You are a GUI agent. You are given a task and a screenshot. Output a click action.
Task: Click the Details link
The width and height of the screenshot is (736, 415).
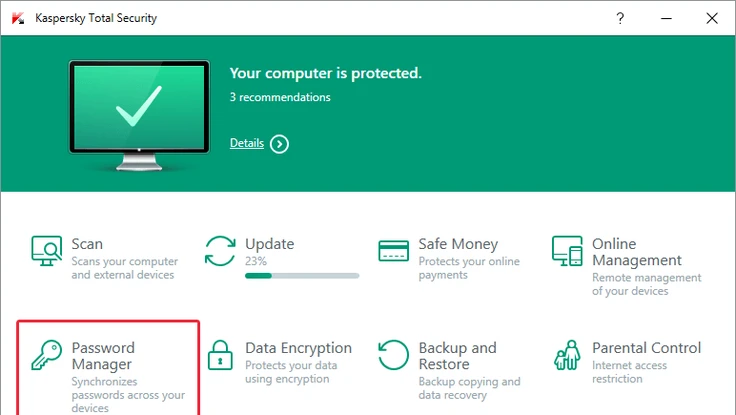click(x=246, y=143)
